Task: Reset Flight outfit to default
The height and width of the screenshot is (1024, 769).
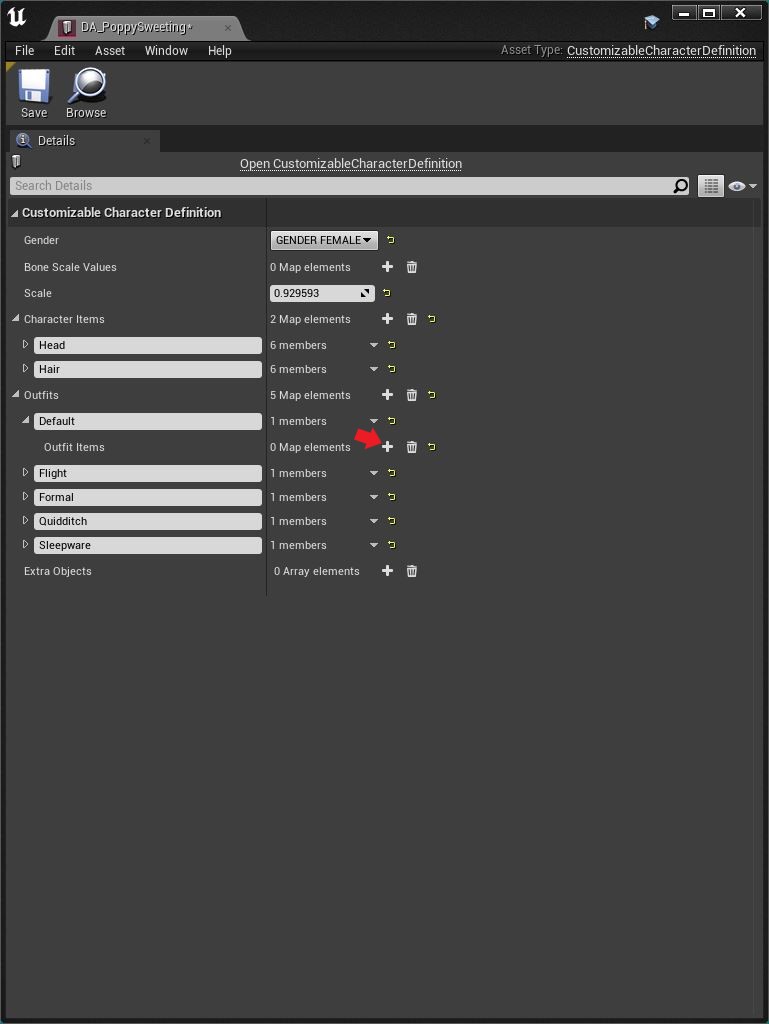Action: pos(392,472)
